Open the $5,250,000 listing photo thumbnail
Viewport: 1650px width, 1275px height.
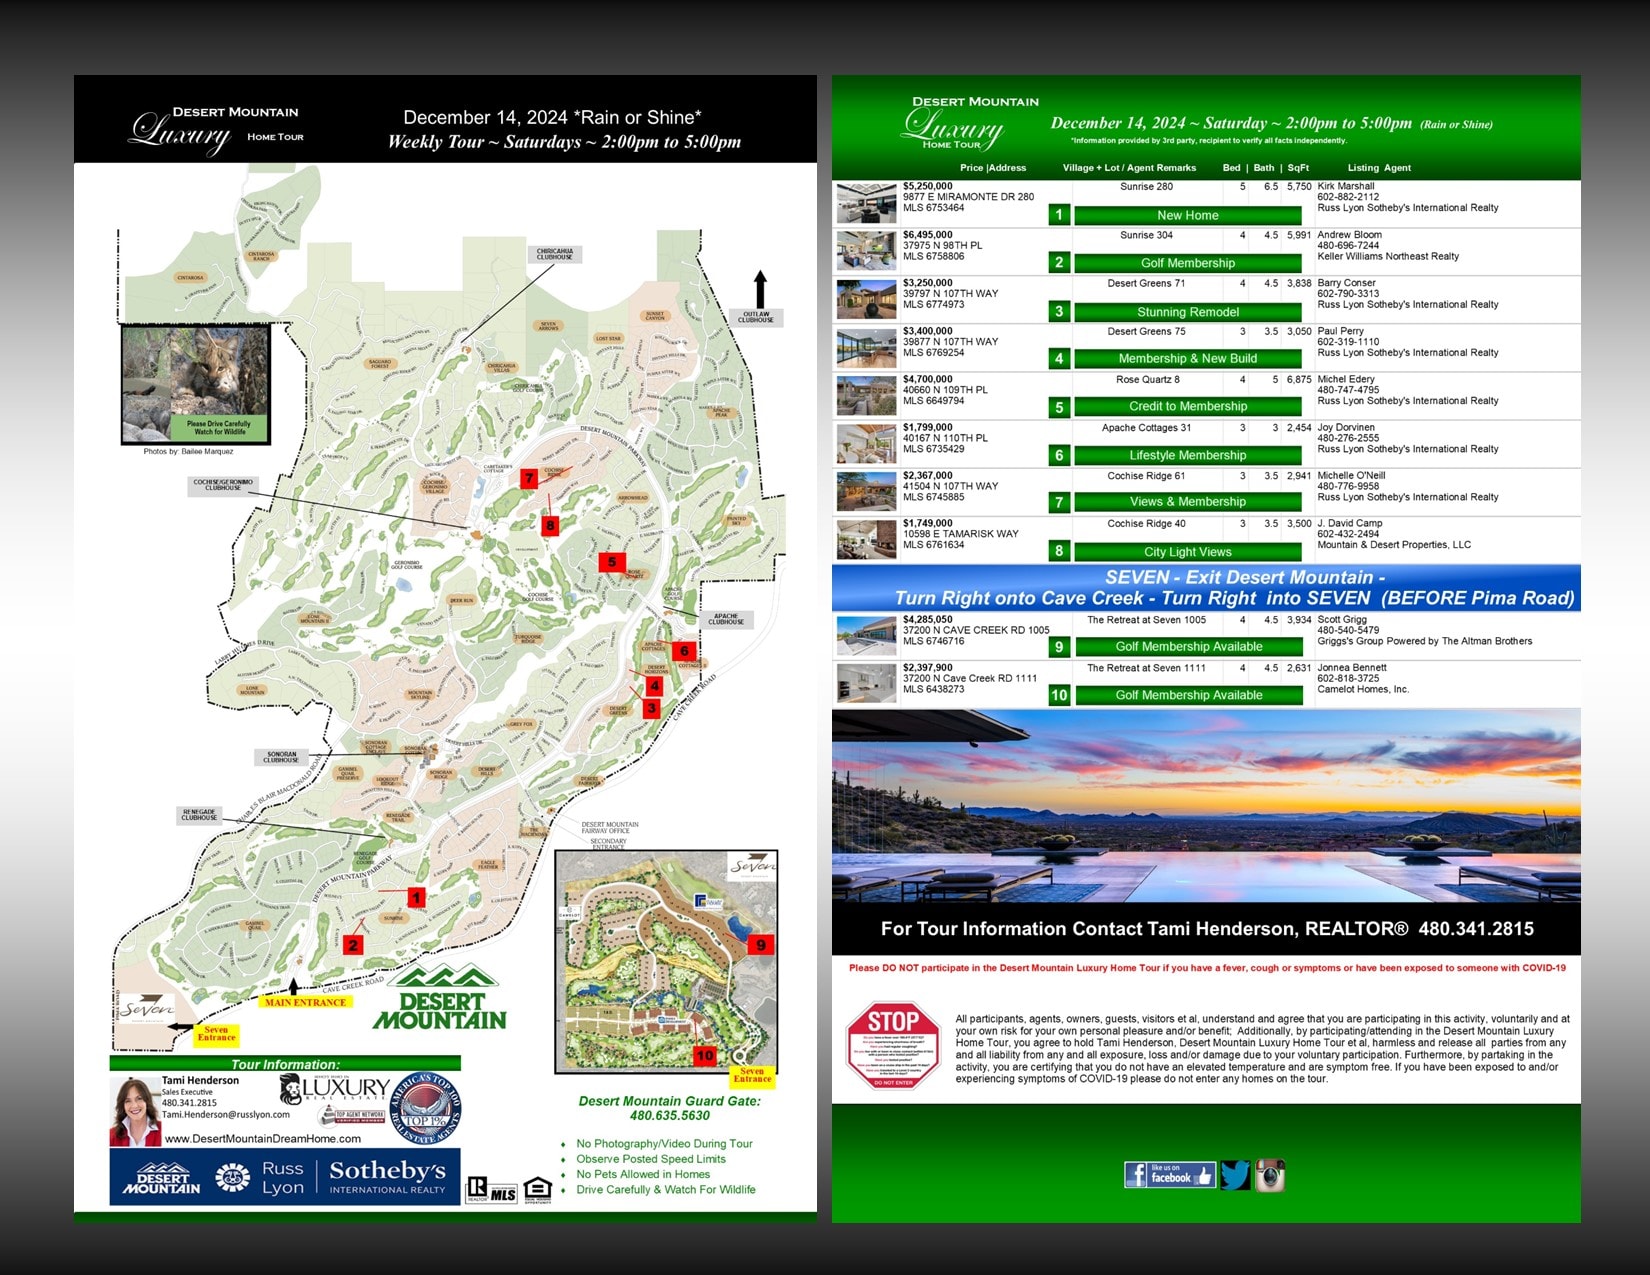tap(866, 203)
